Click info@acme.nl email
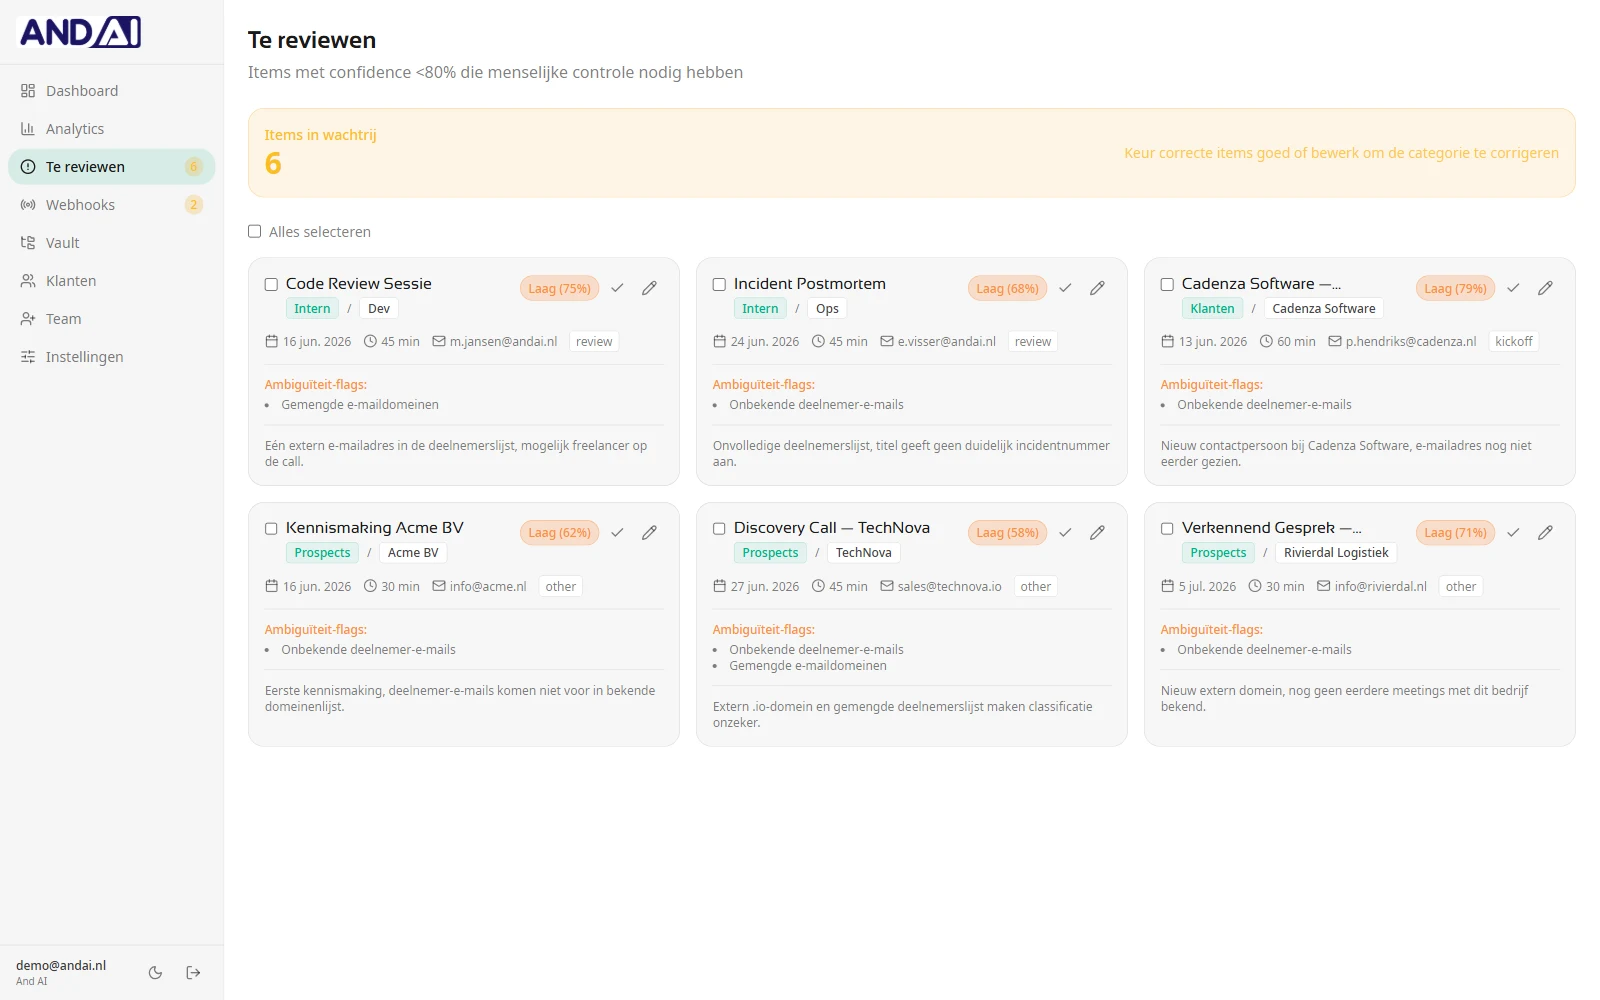 (488, 587)
